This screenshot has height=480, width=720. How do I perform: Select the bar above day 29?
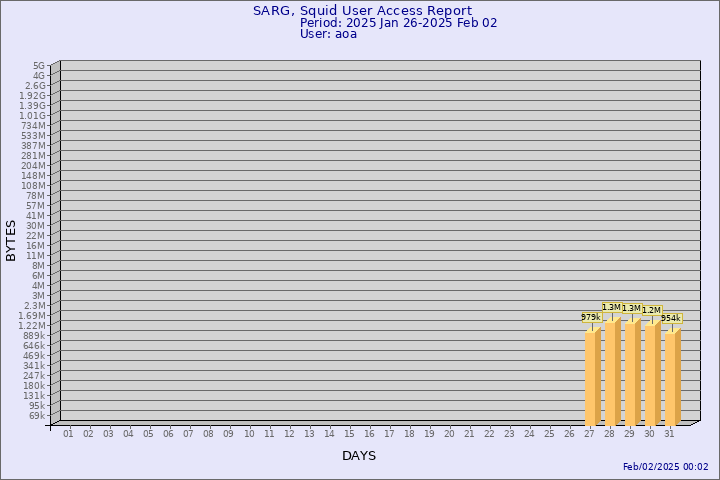click(x=632, y=373)
